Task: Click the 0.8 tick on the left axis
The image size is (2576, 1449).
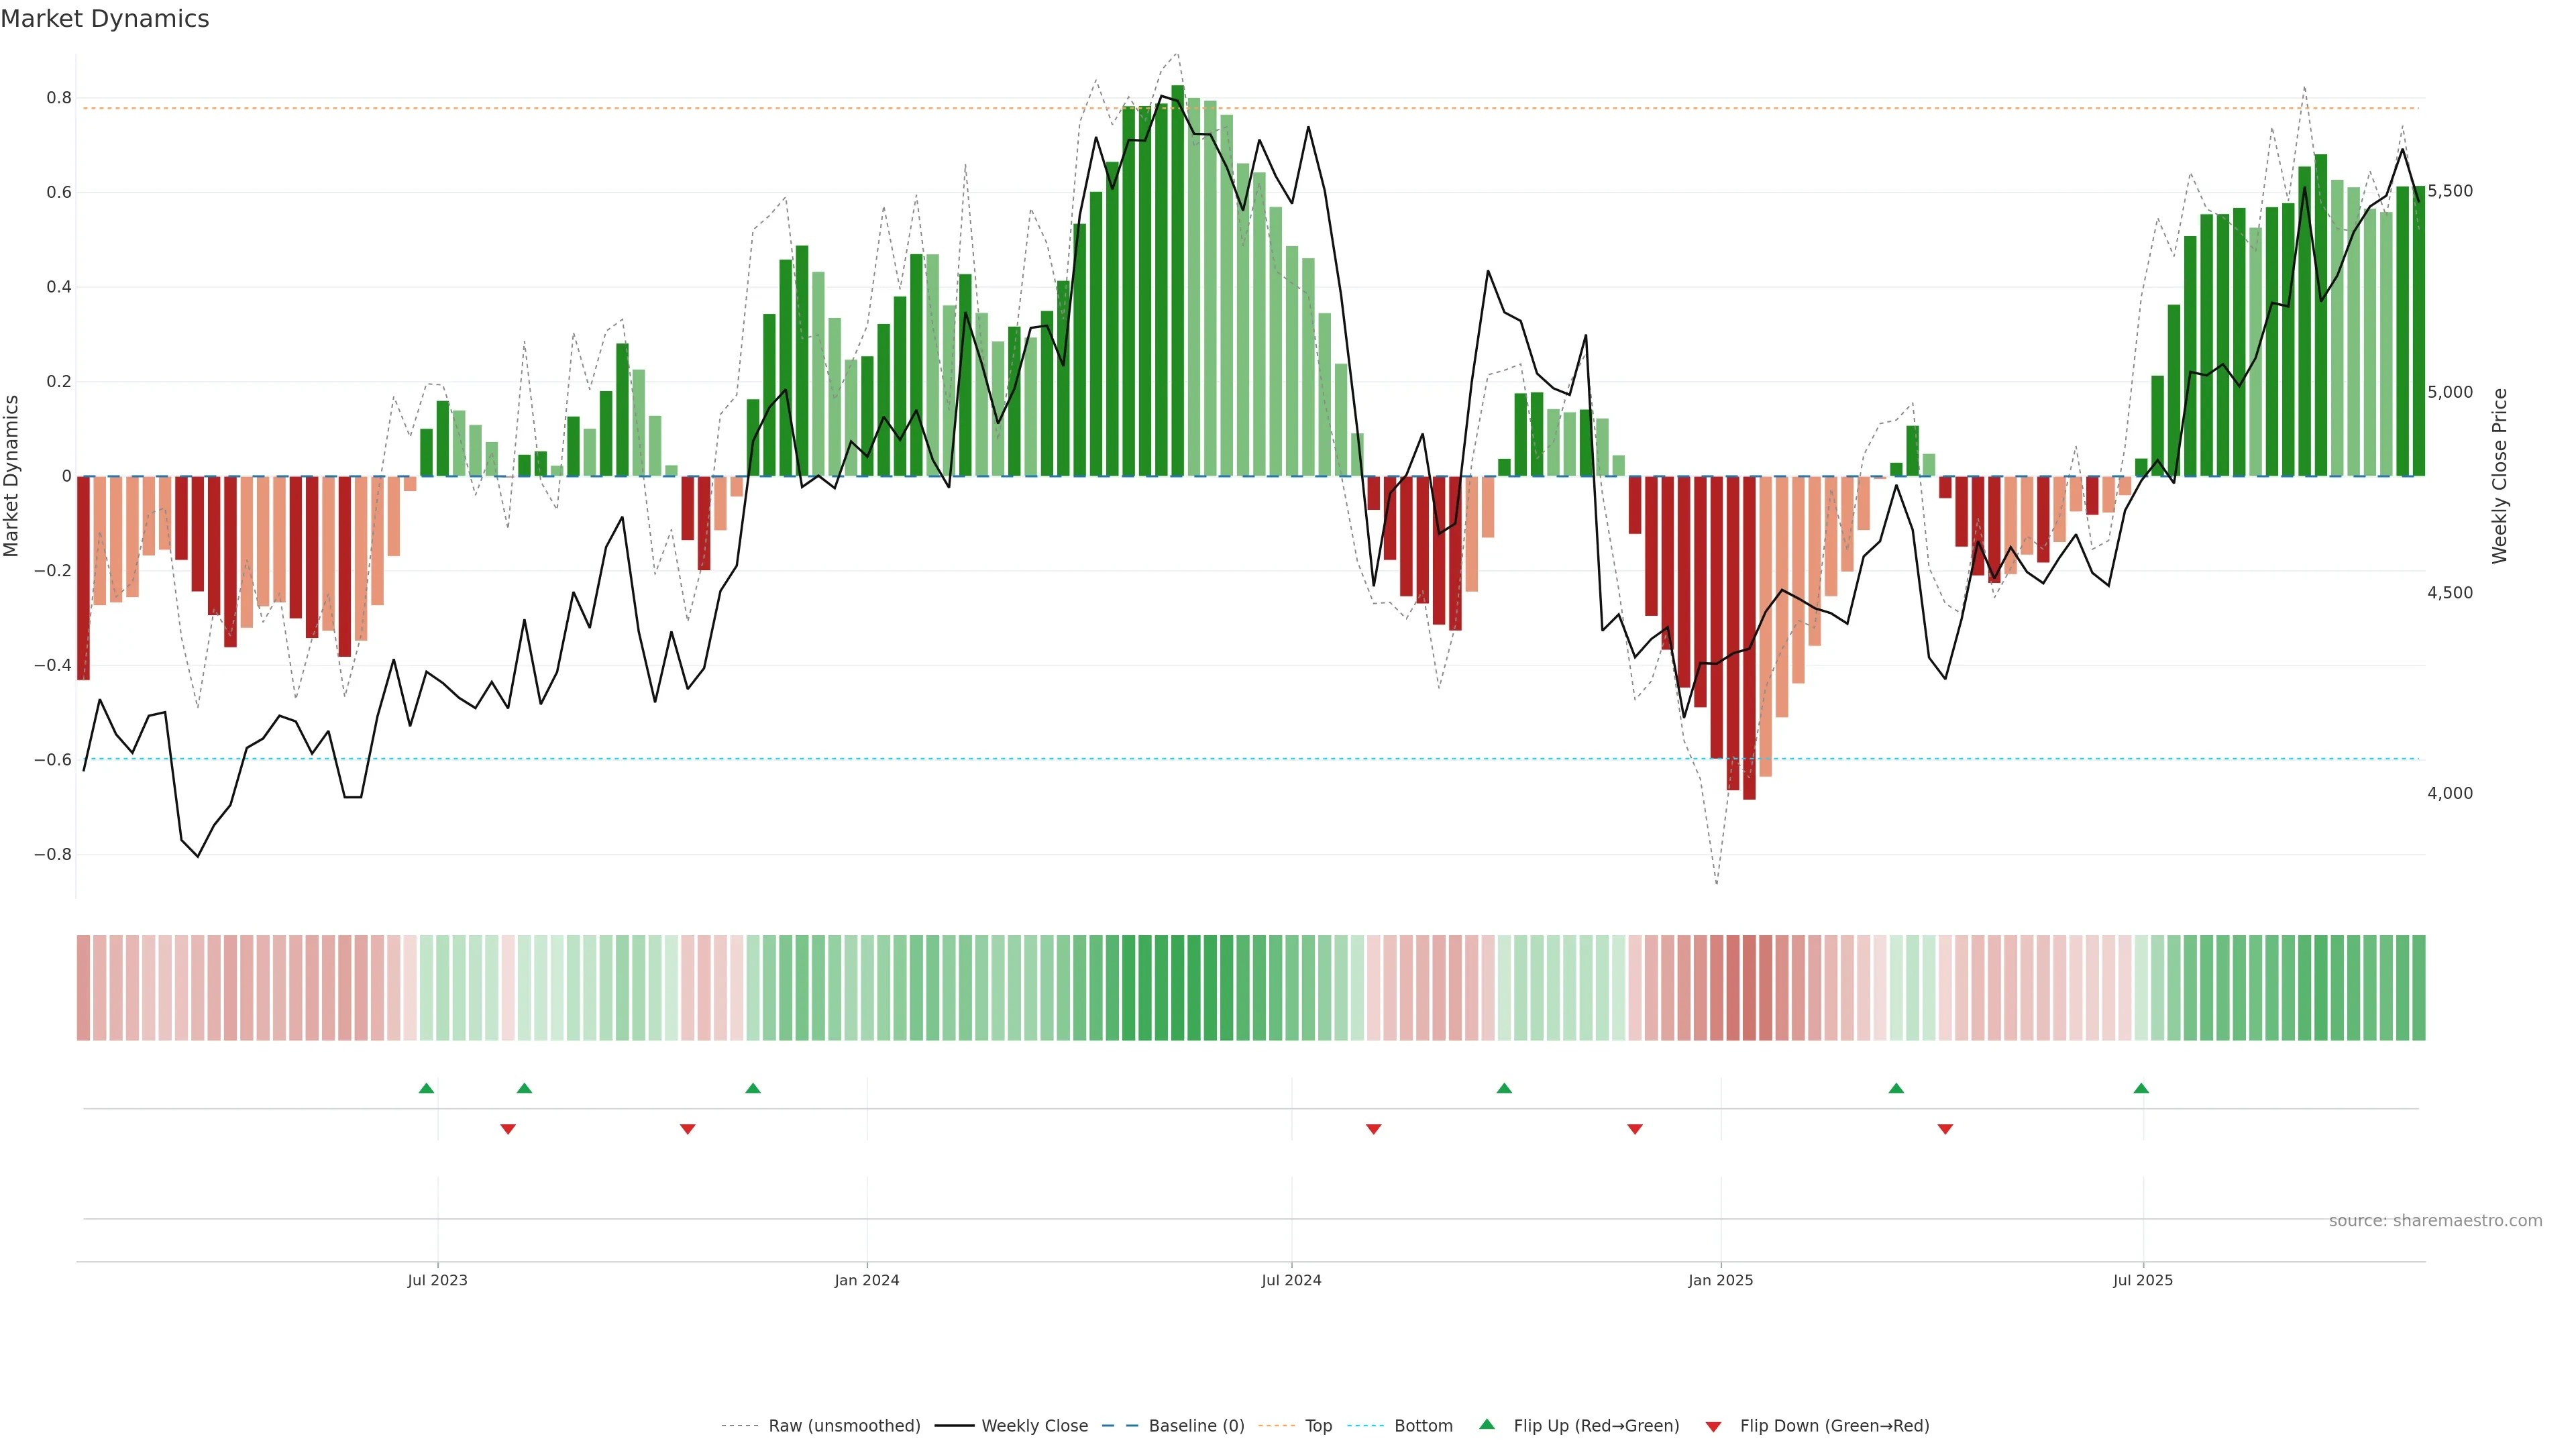Action: pyautogui.click(x=59, y=98)
